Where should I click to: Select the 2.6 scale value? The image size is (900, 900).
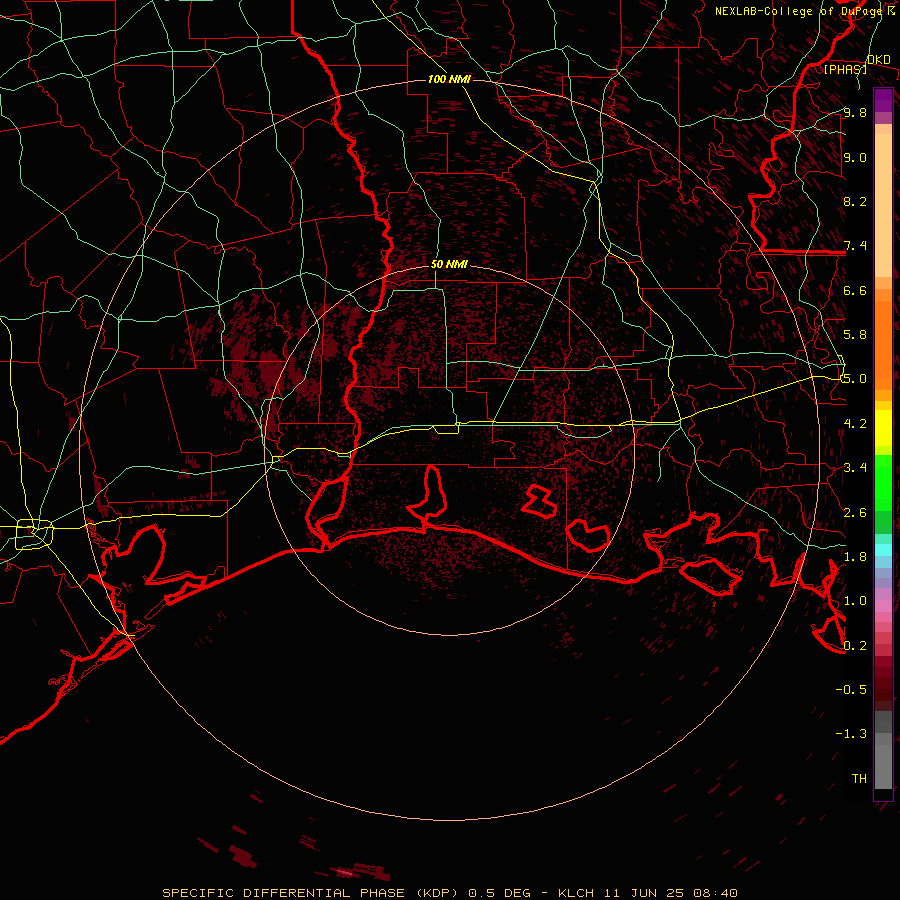pos(855,513)
